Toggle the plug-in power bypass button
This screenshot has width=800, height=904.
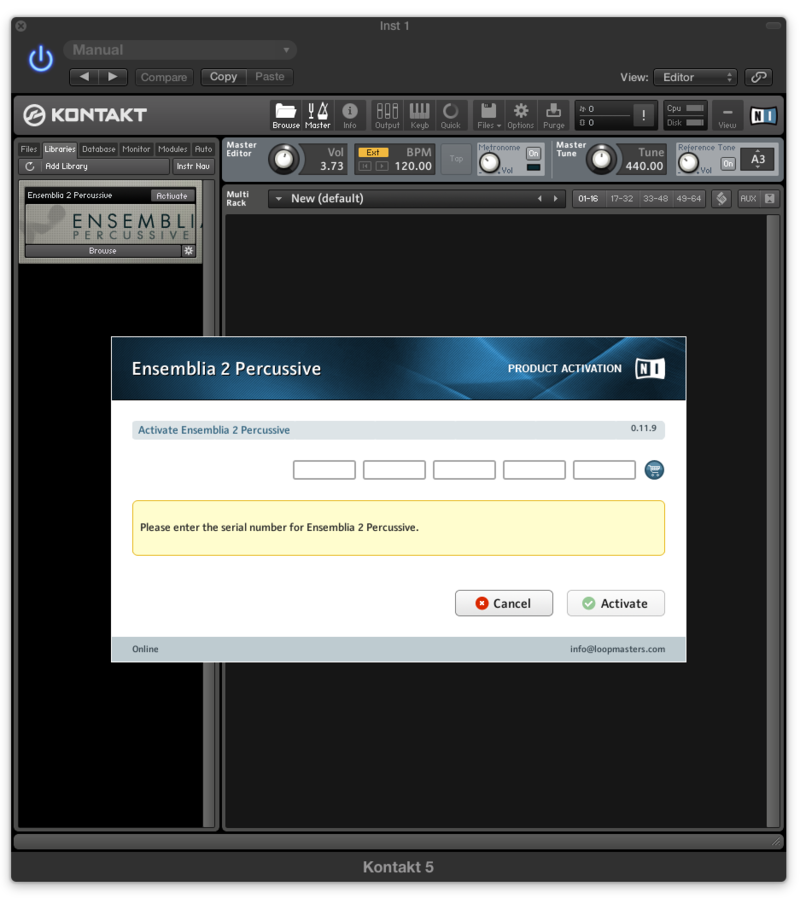(x=41, y=59)
